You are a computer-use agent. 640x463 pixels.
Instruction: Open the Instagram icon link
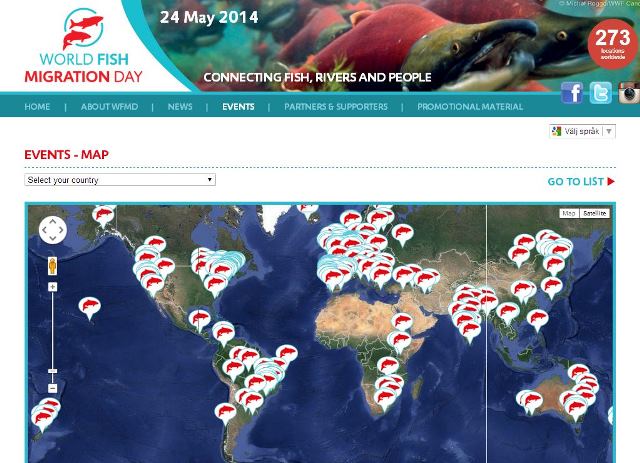629,93
